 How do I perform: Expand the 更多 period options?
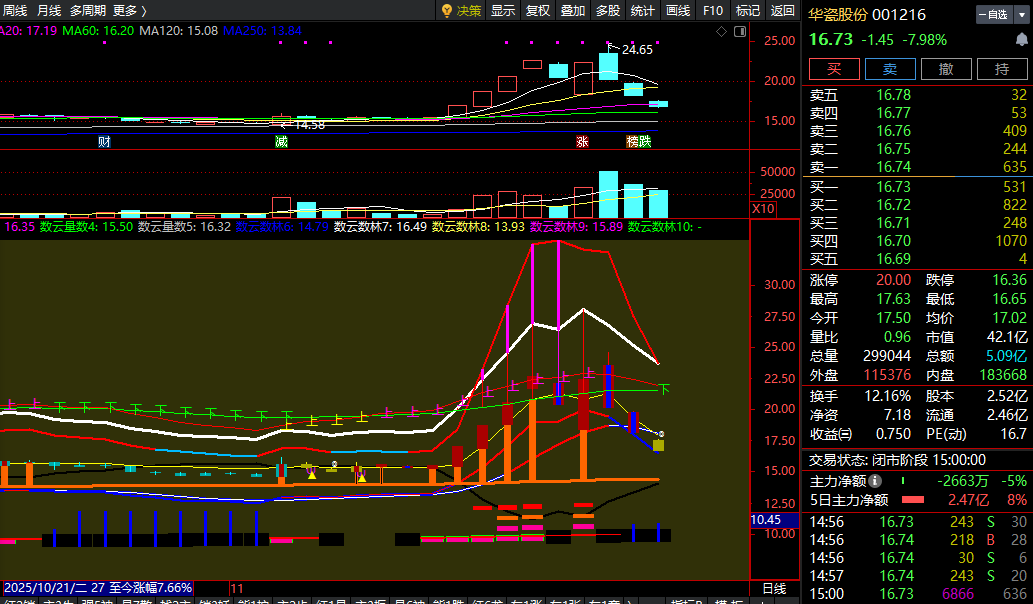point(130,11)
